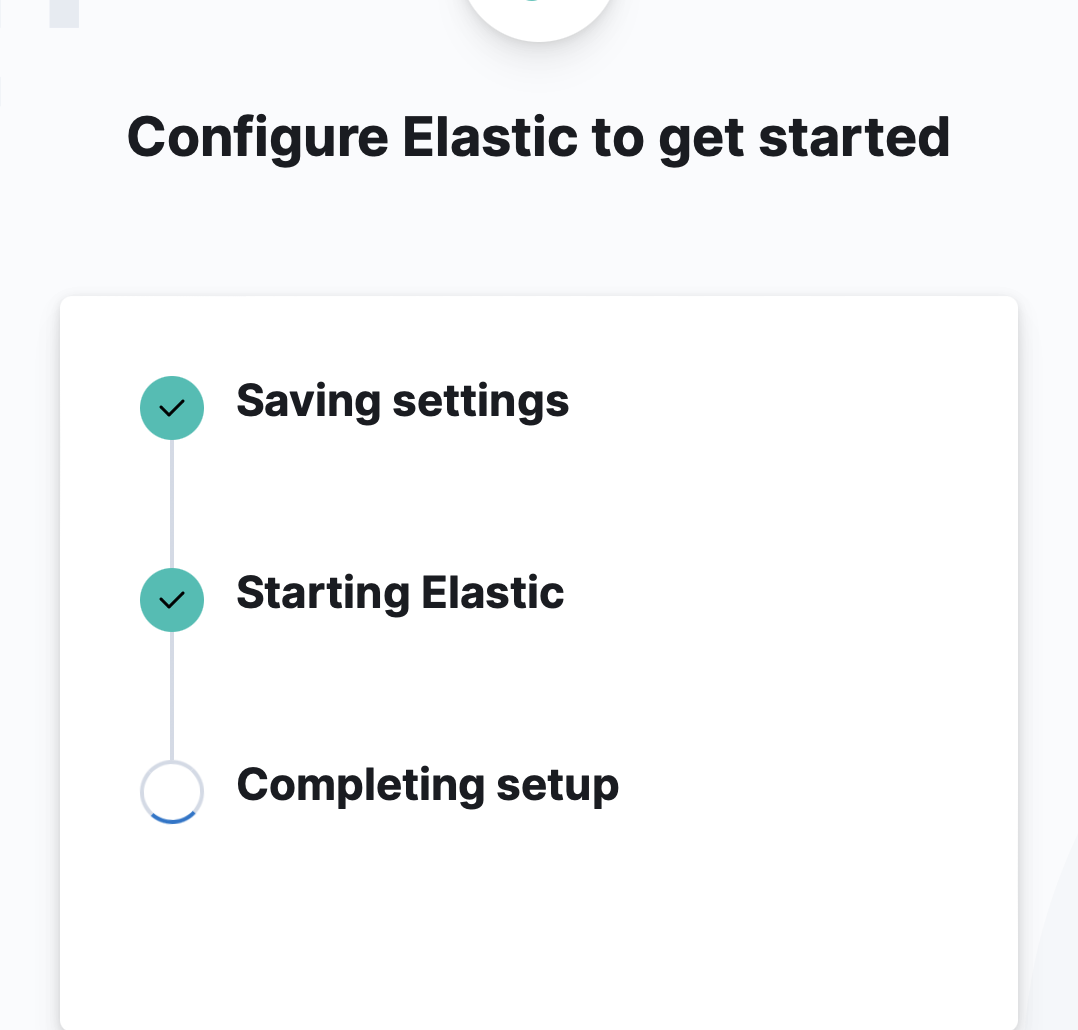The width and height of the screenshot is (1078, 1030).
Task: Click the word Configure in the heading
Action: coord(257,138)
